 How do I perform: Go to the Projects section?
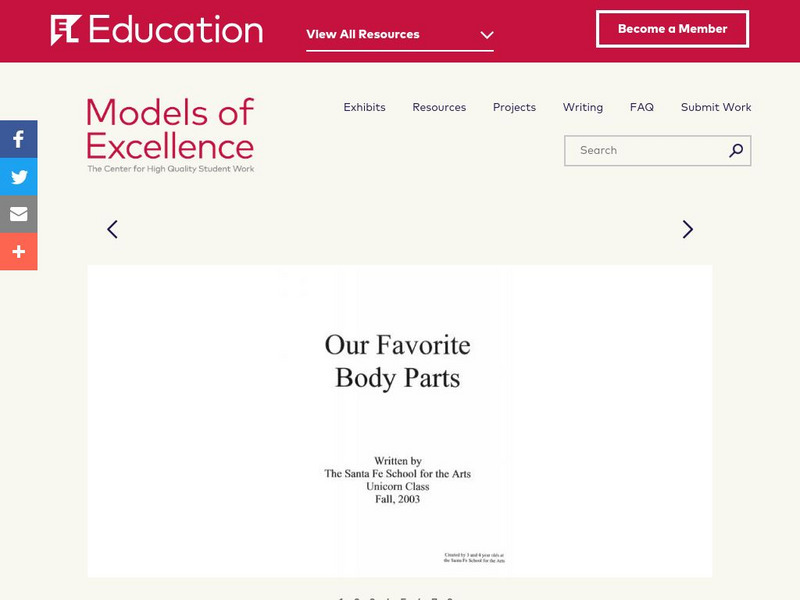(x=514, y=107)
